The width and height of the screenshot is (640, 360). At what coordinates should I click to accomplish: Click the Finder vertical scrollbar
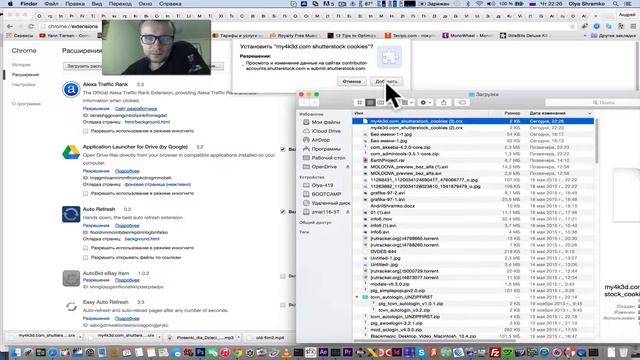596,141
